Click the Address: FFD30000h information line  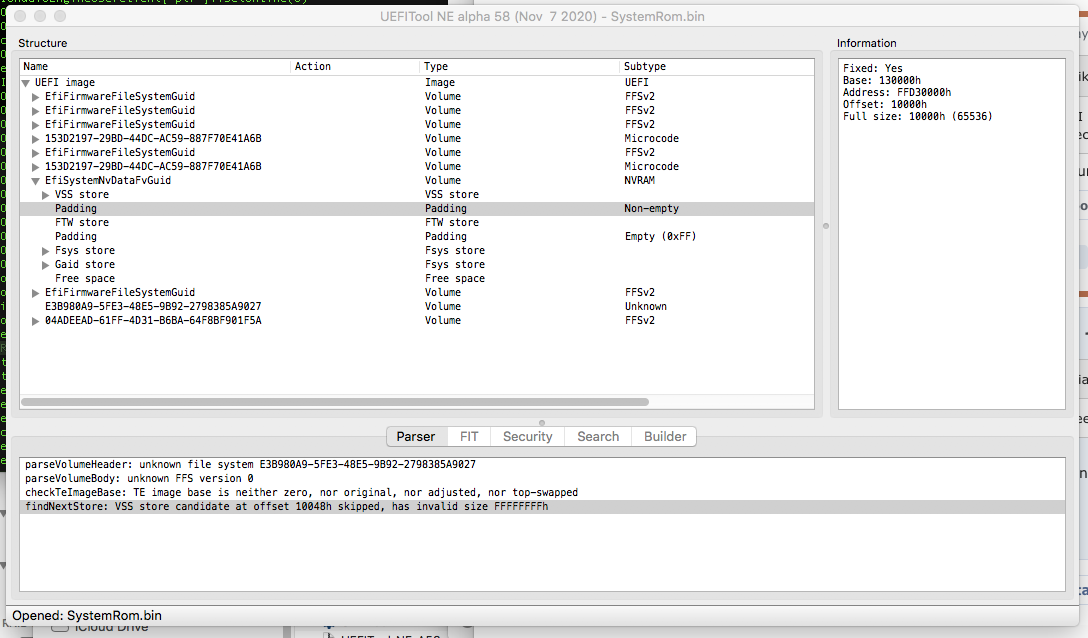(896, 92)
